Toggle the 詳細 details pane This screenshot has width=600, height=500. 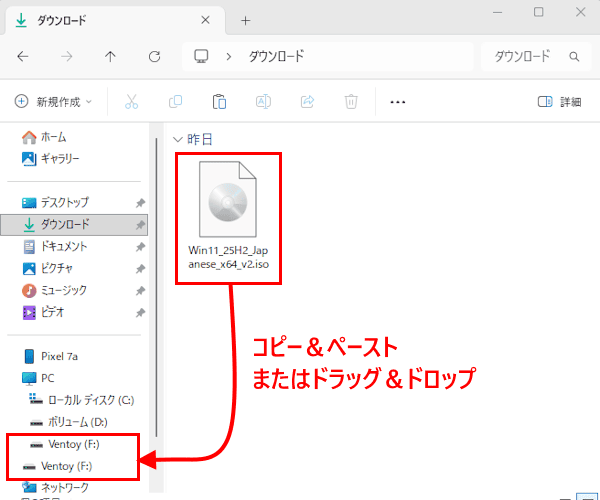(559, 102)
